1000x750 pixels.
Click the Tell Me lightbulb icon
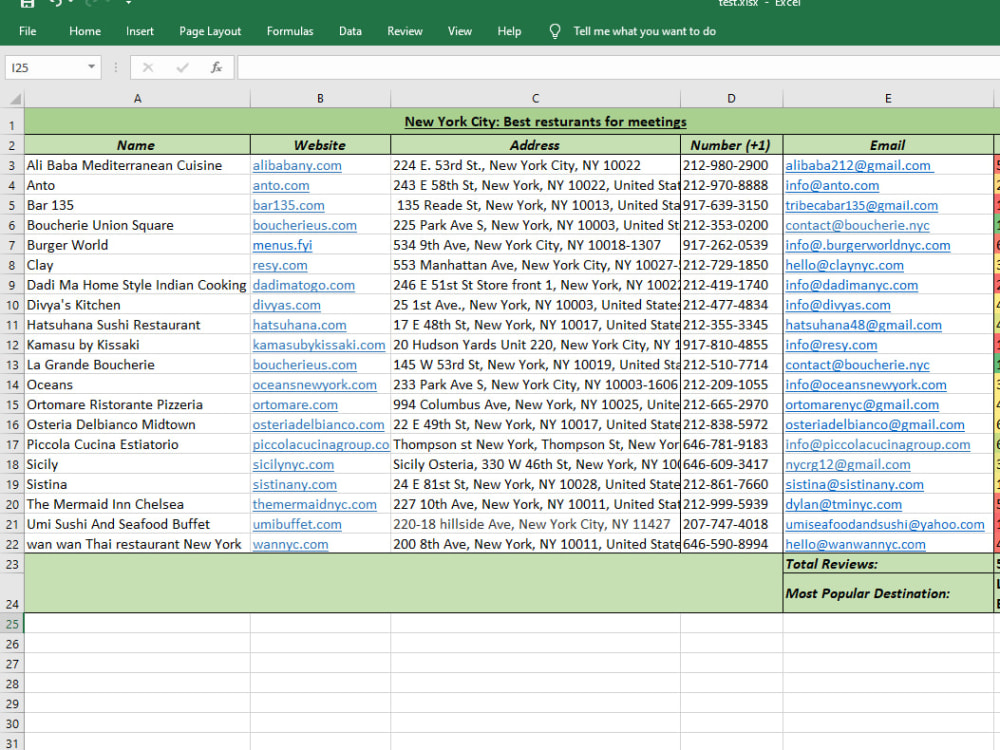click(555, 31)
